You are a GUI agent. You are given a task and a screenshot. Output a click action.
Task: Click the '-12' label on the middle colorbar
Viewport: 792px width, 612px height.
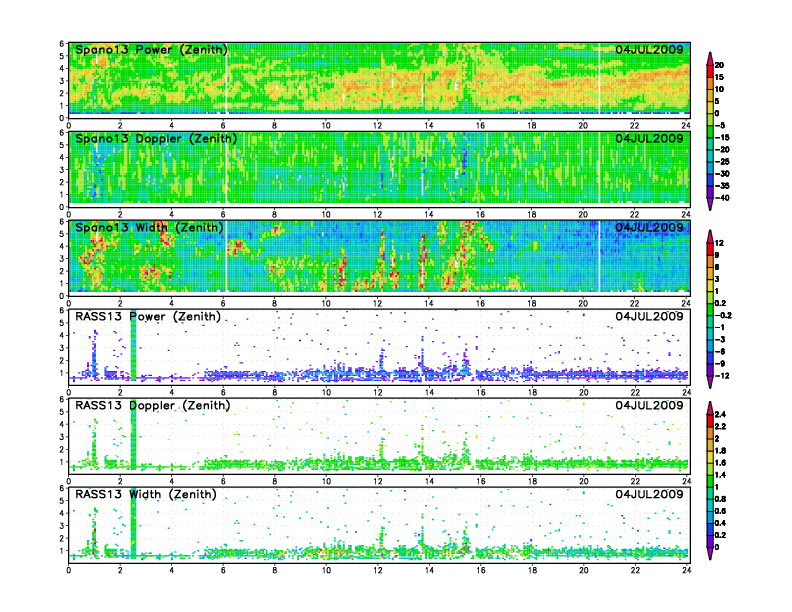click(722, 376)
